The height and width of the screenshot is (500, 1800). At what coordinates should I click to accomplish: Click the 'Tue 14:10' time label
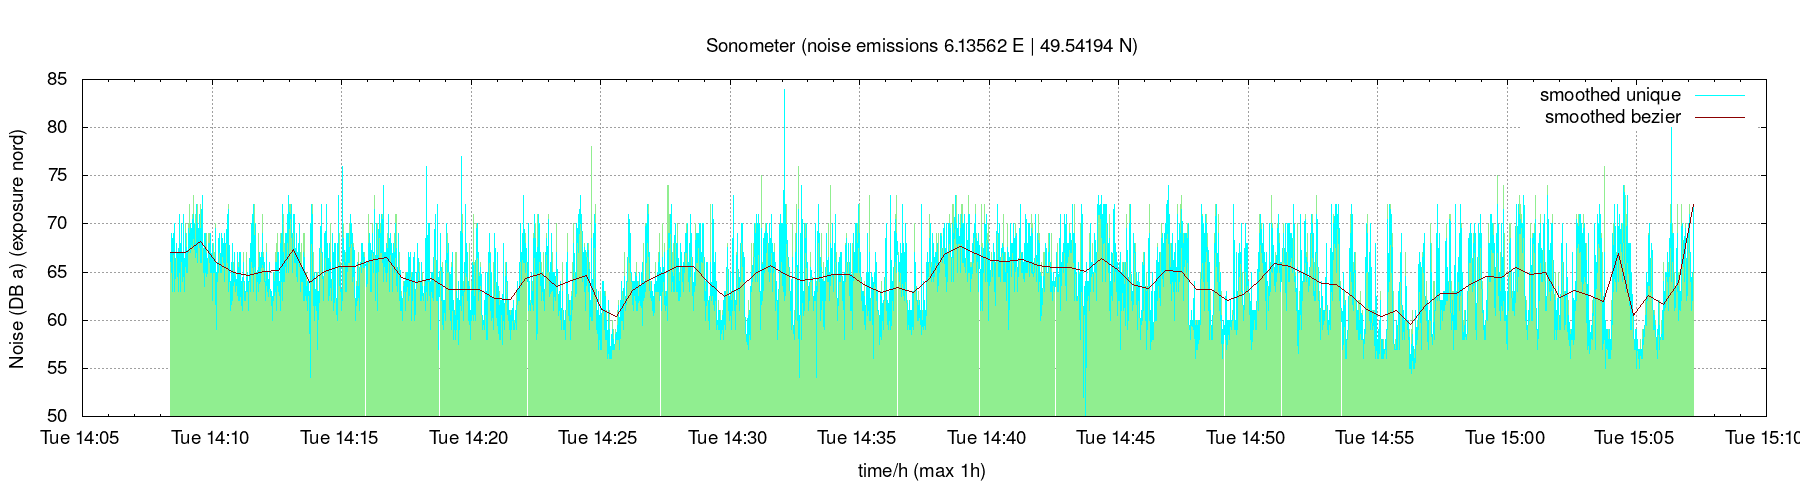[x=210, y=438]
